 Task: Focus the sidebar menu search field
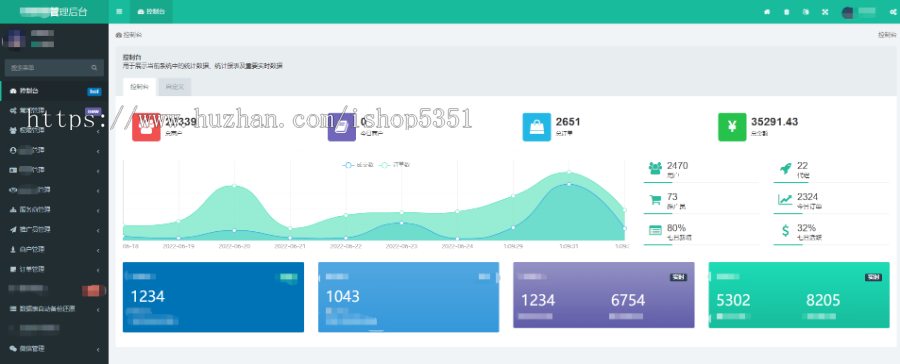[x=54, y=68]
